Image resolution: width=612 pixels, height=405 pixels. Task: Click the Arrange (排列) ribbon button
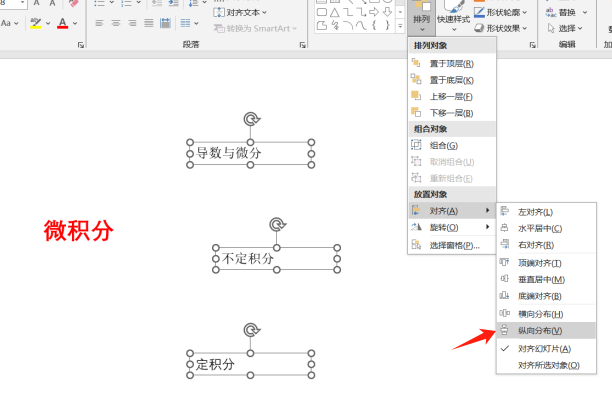pyautogui.click(x=422, y=16)
